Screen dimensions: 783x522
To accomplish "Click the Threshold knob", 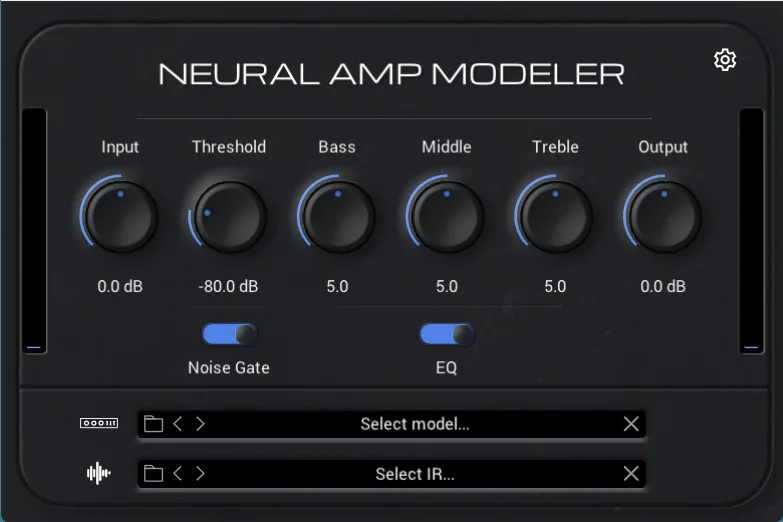I will pos(229,216).
